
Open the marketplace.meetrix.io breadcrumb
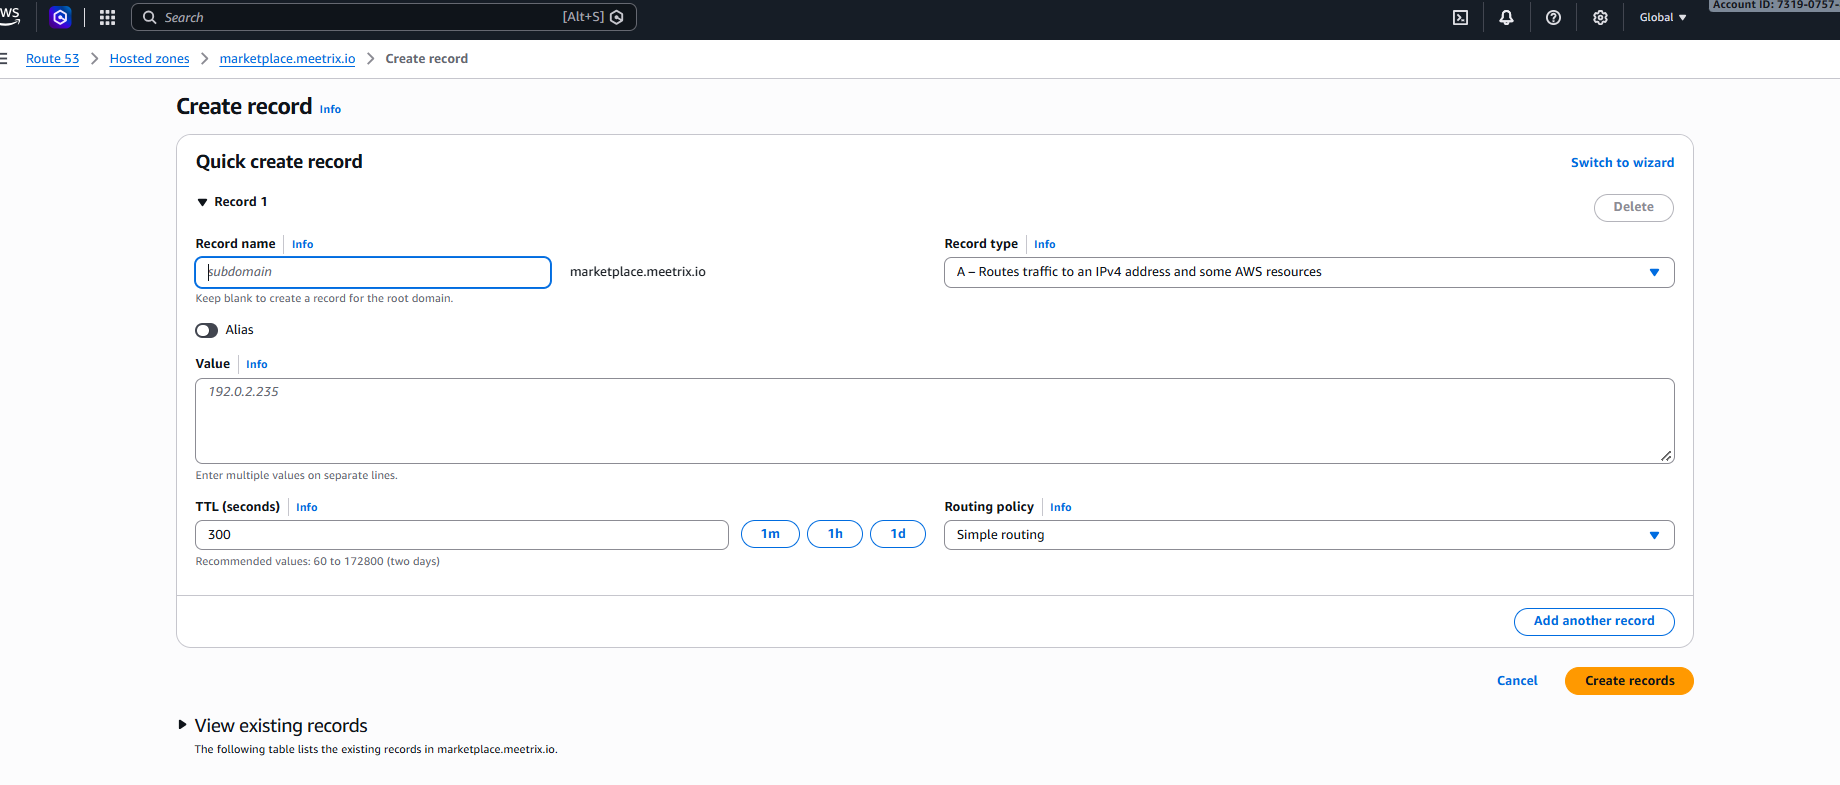pos(287,59)
